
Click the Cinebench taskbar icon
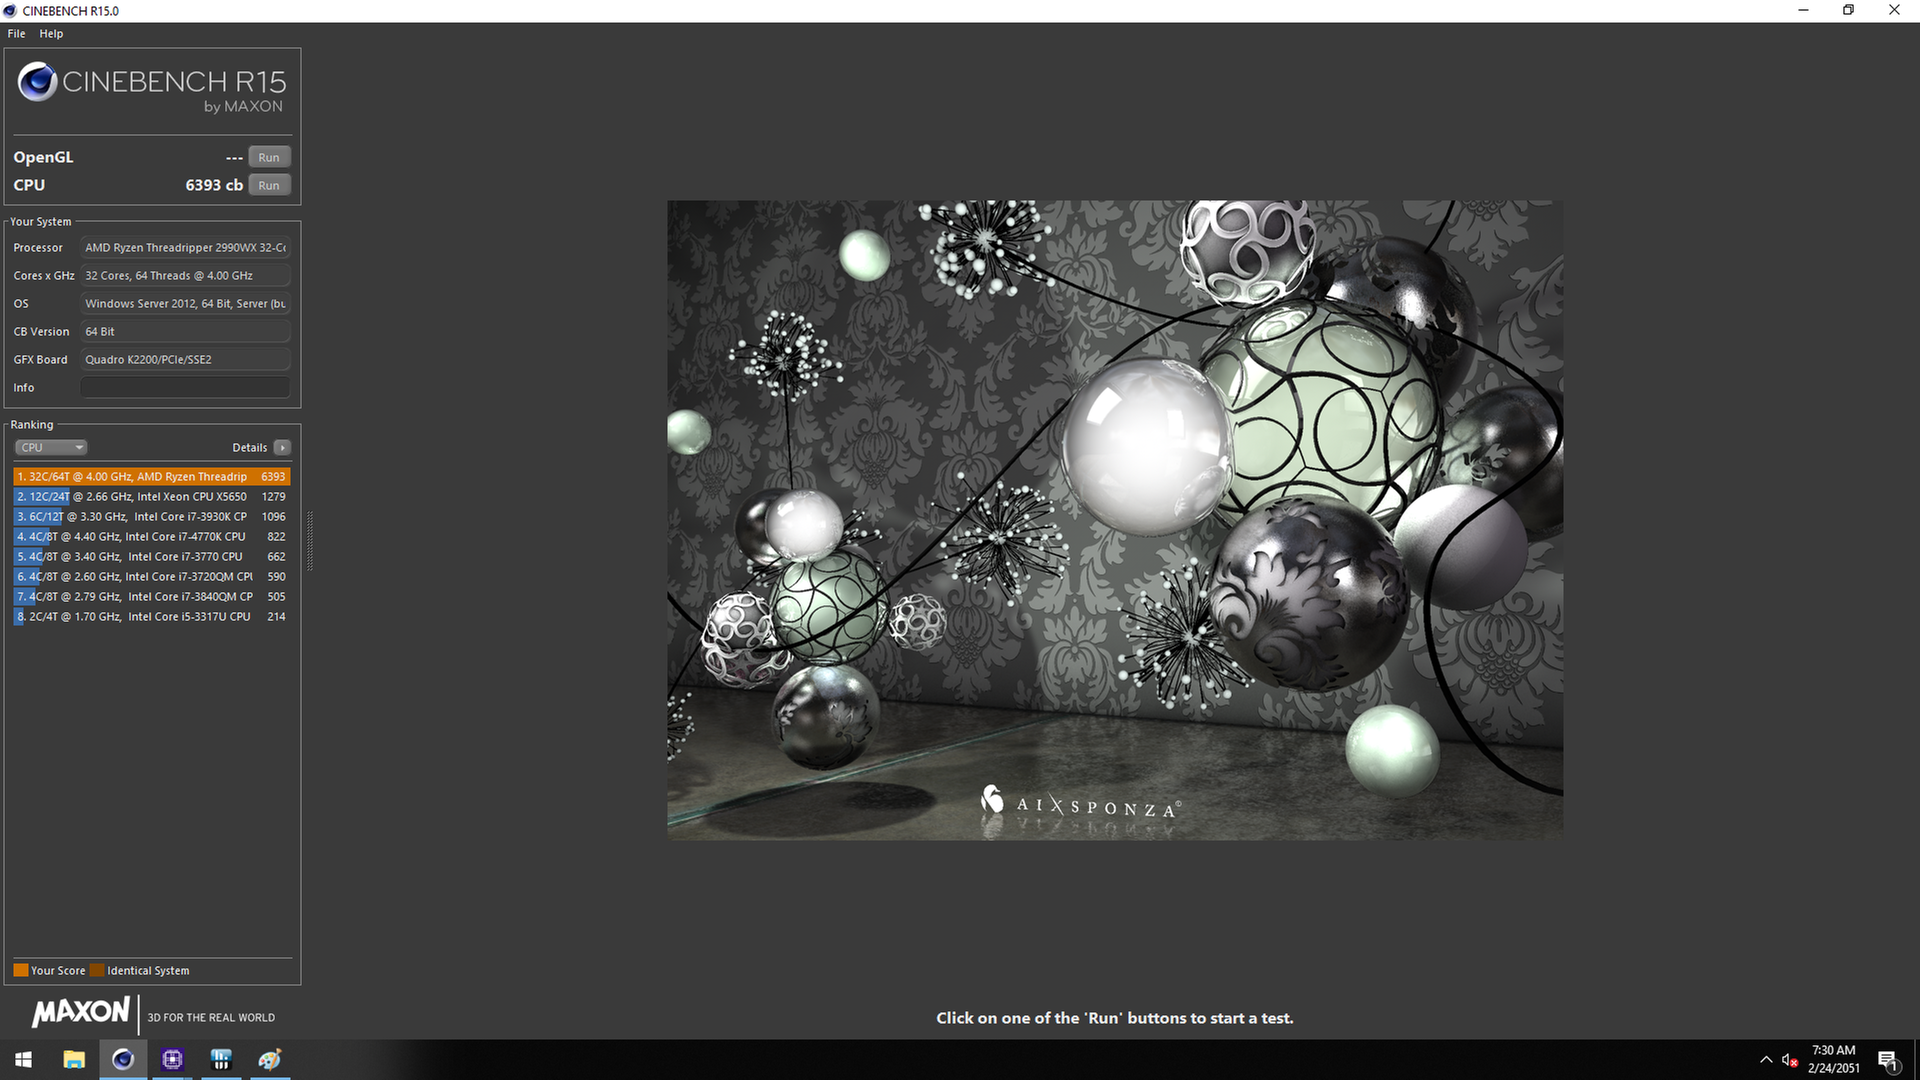[123, 1059]
